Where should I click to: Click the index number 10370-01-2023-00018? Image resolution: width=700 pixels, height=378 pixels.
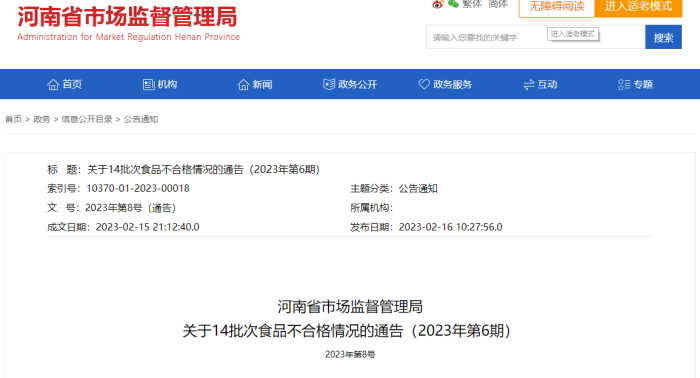[138, 189]
